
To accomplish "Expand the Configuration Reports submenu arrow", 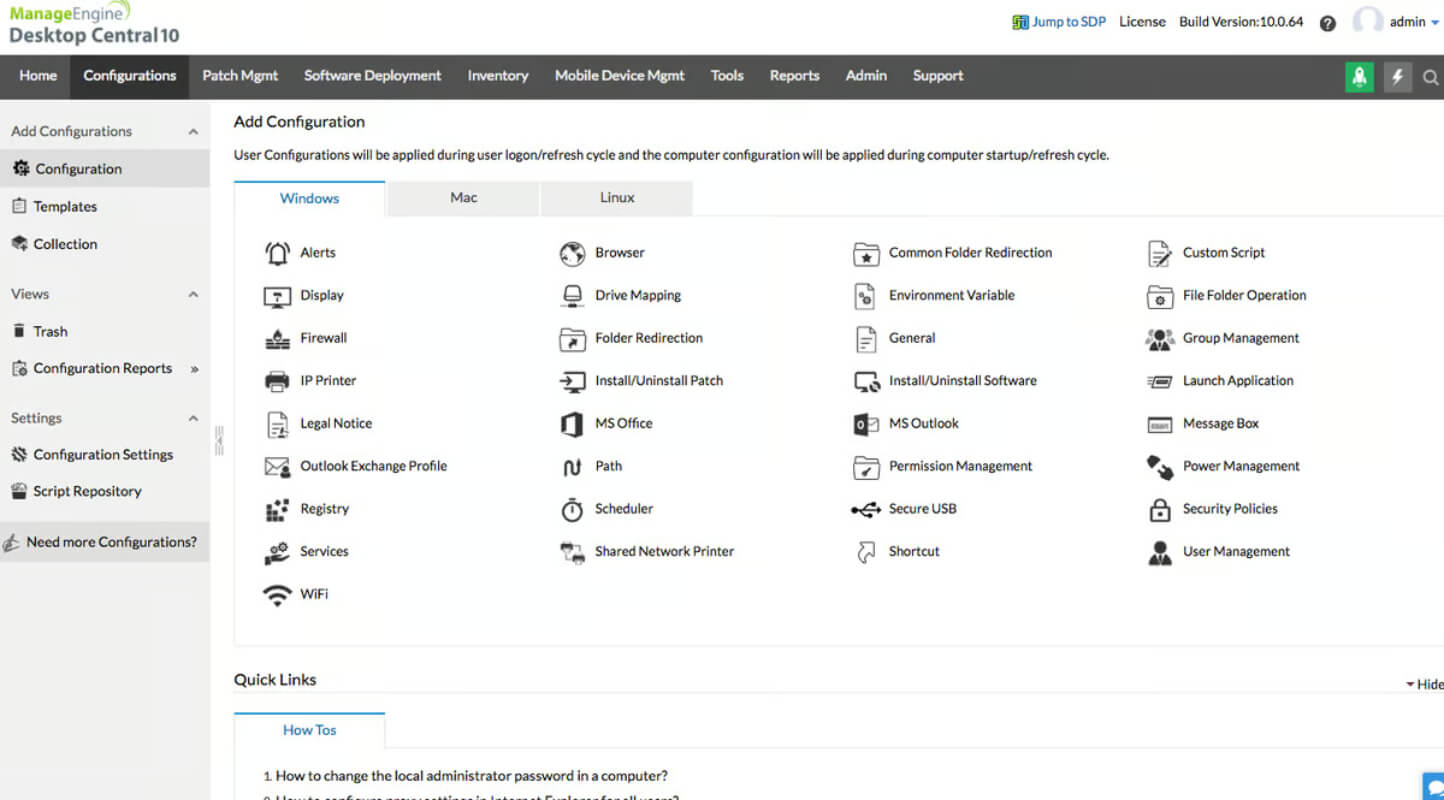I will pyautogui.click(x=194, y=369).
